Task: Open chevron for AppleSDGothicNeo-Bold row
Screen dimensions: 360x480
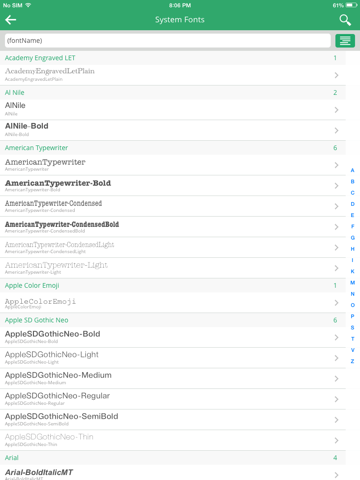Action: click(336, 338)
